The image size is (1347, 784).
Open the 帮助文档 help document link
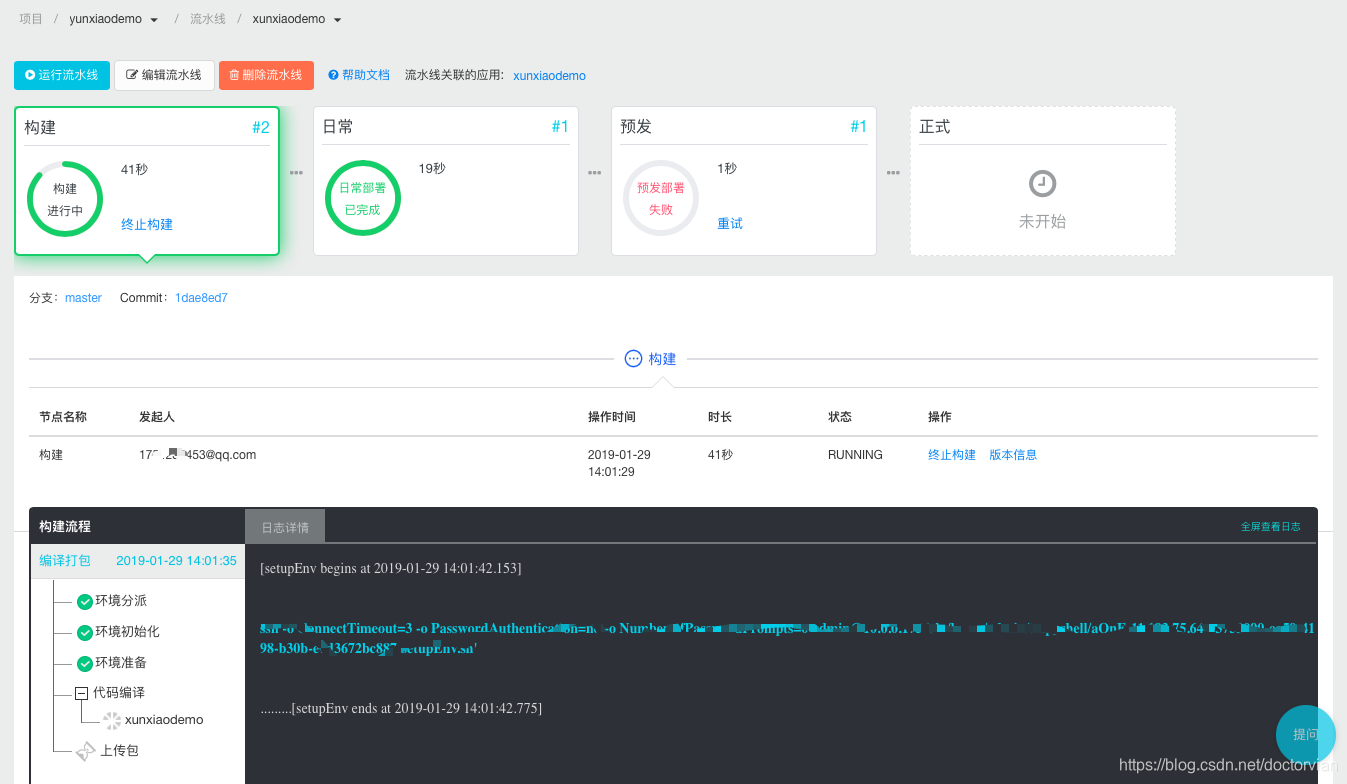359,75
